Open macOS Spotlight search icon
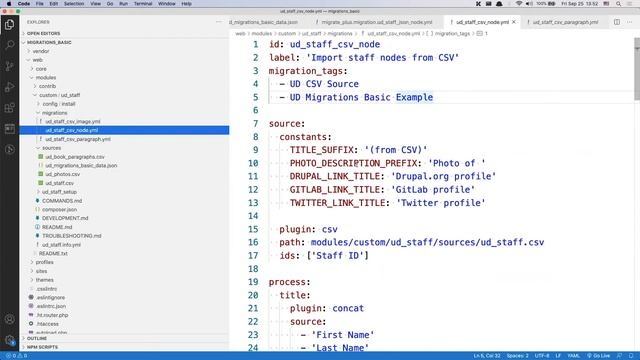The image size is (640, 360). click(618, 4)
